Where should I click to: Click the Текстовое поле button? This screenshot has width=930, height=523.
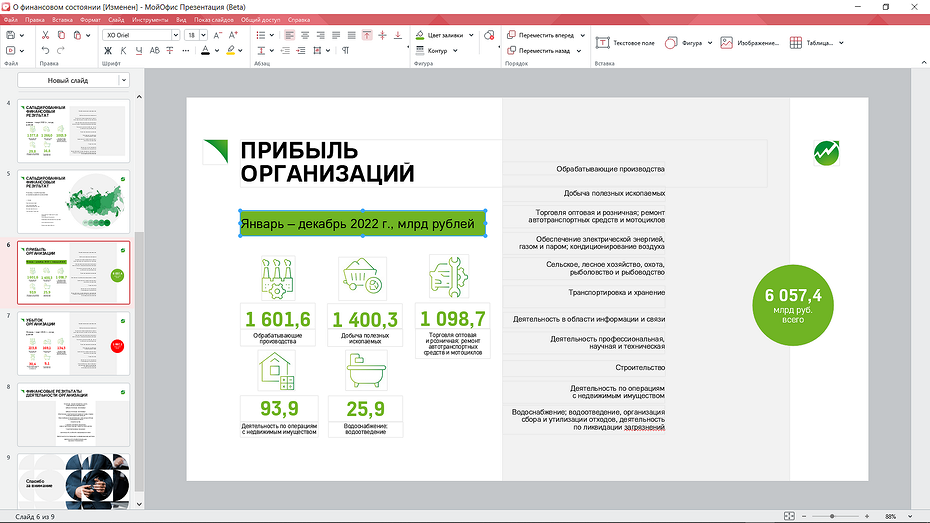(x=625, y=43)
